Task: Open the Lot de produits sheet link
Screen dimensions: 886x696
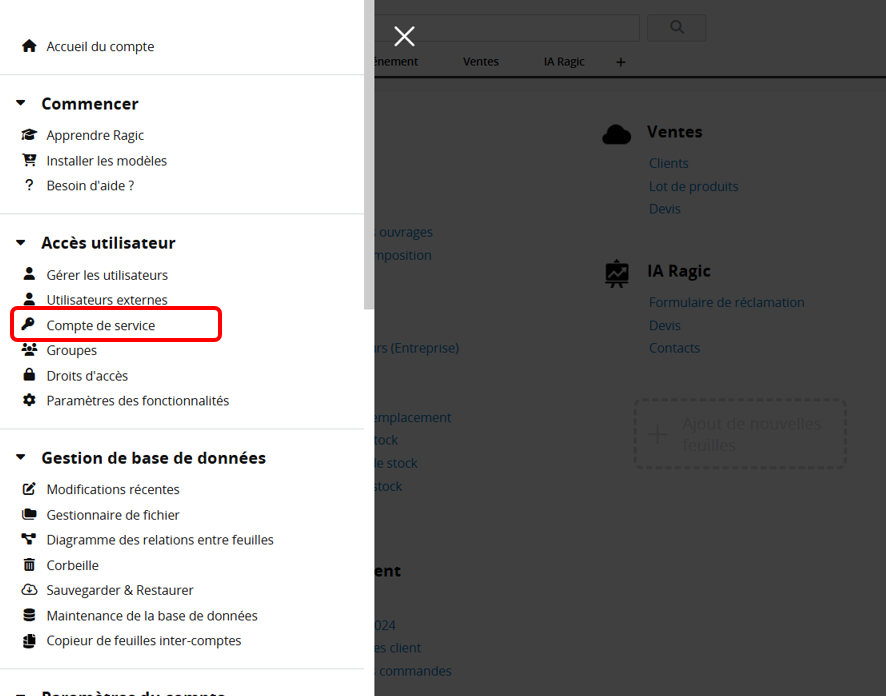Action: point(693,186)
